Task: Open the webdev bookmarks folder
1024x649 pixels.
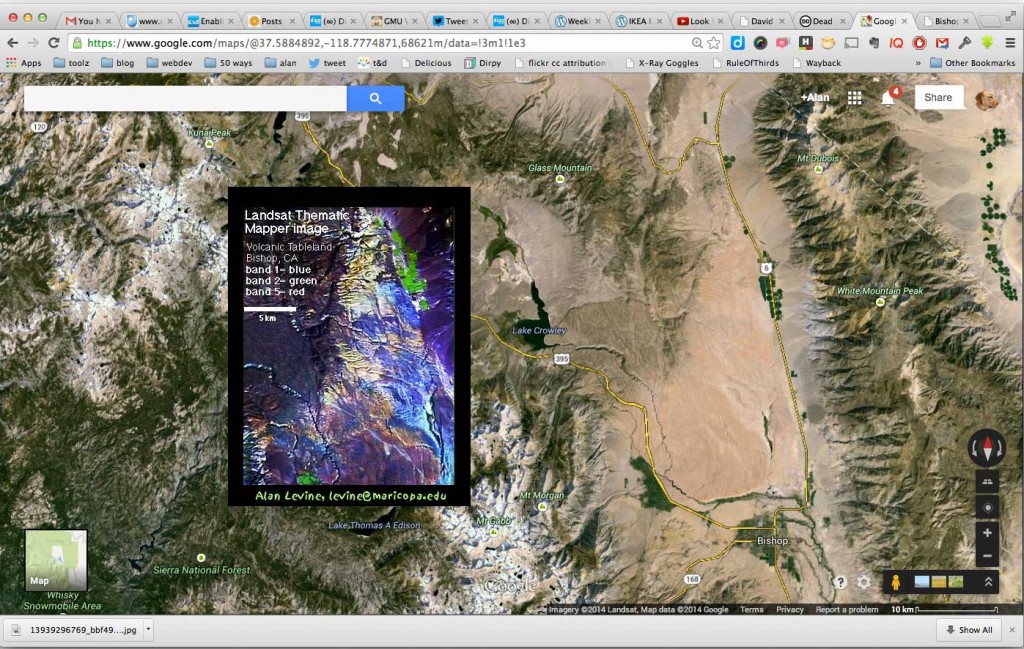Action: tap(169, 63)
